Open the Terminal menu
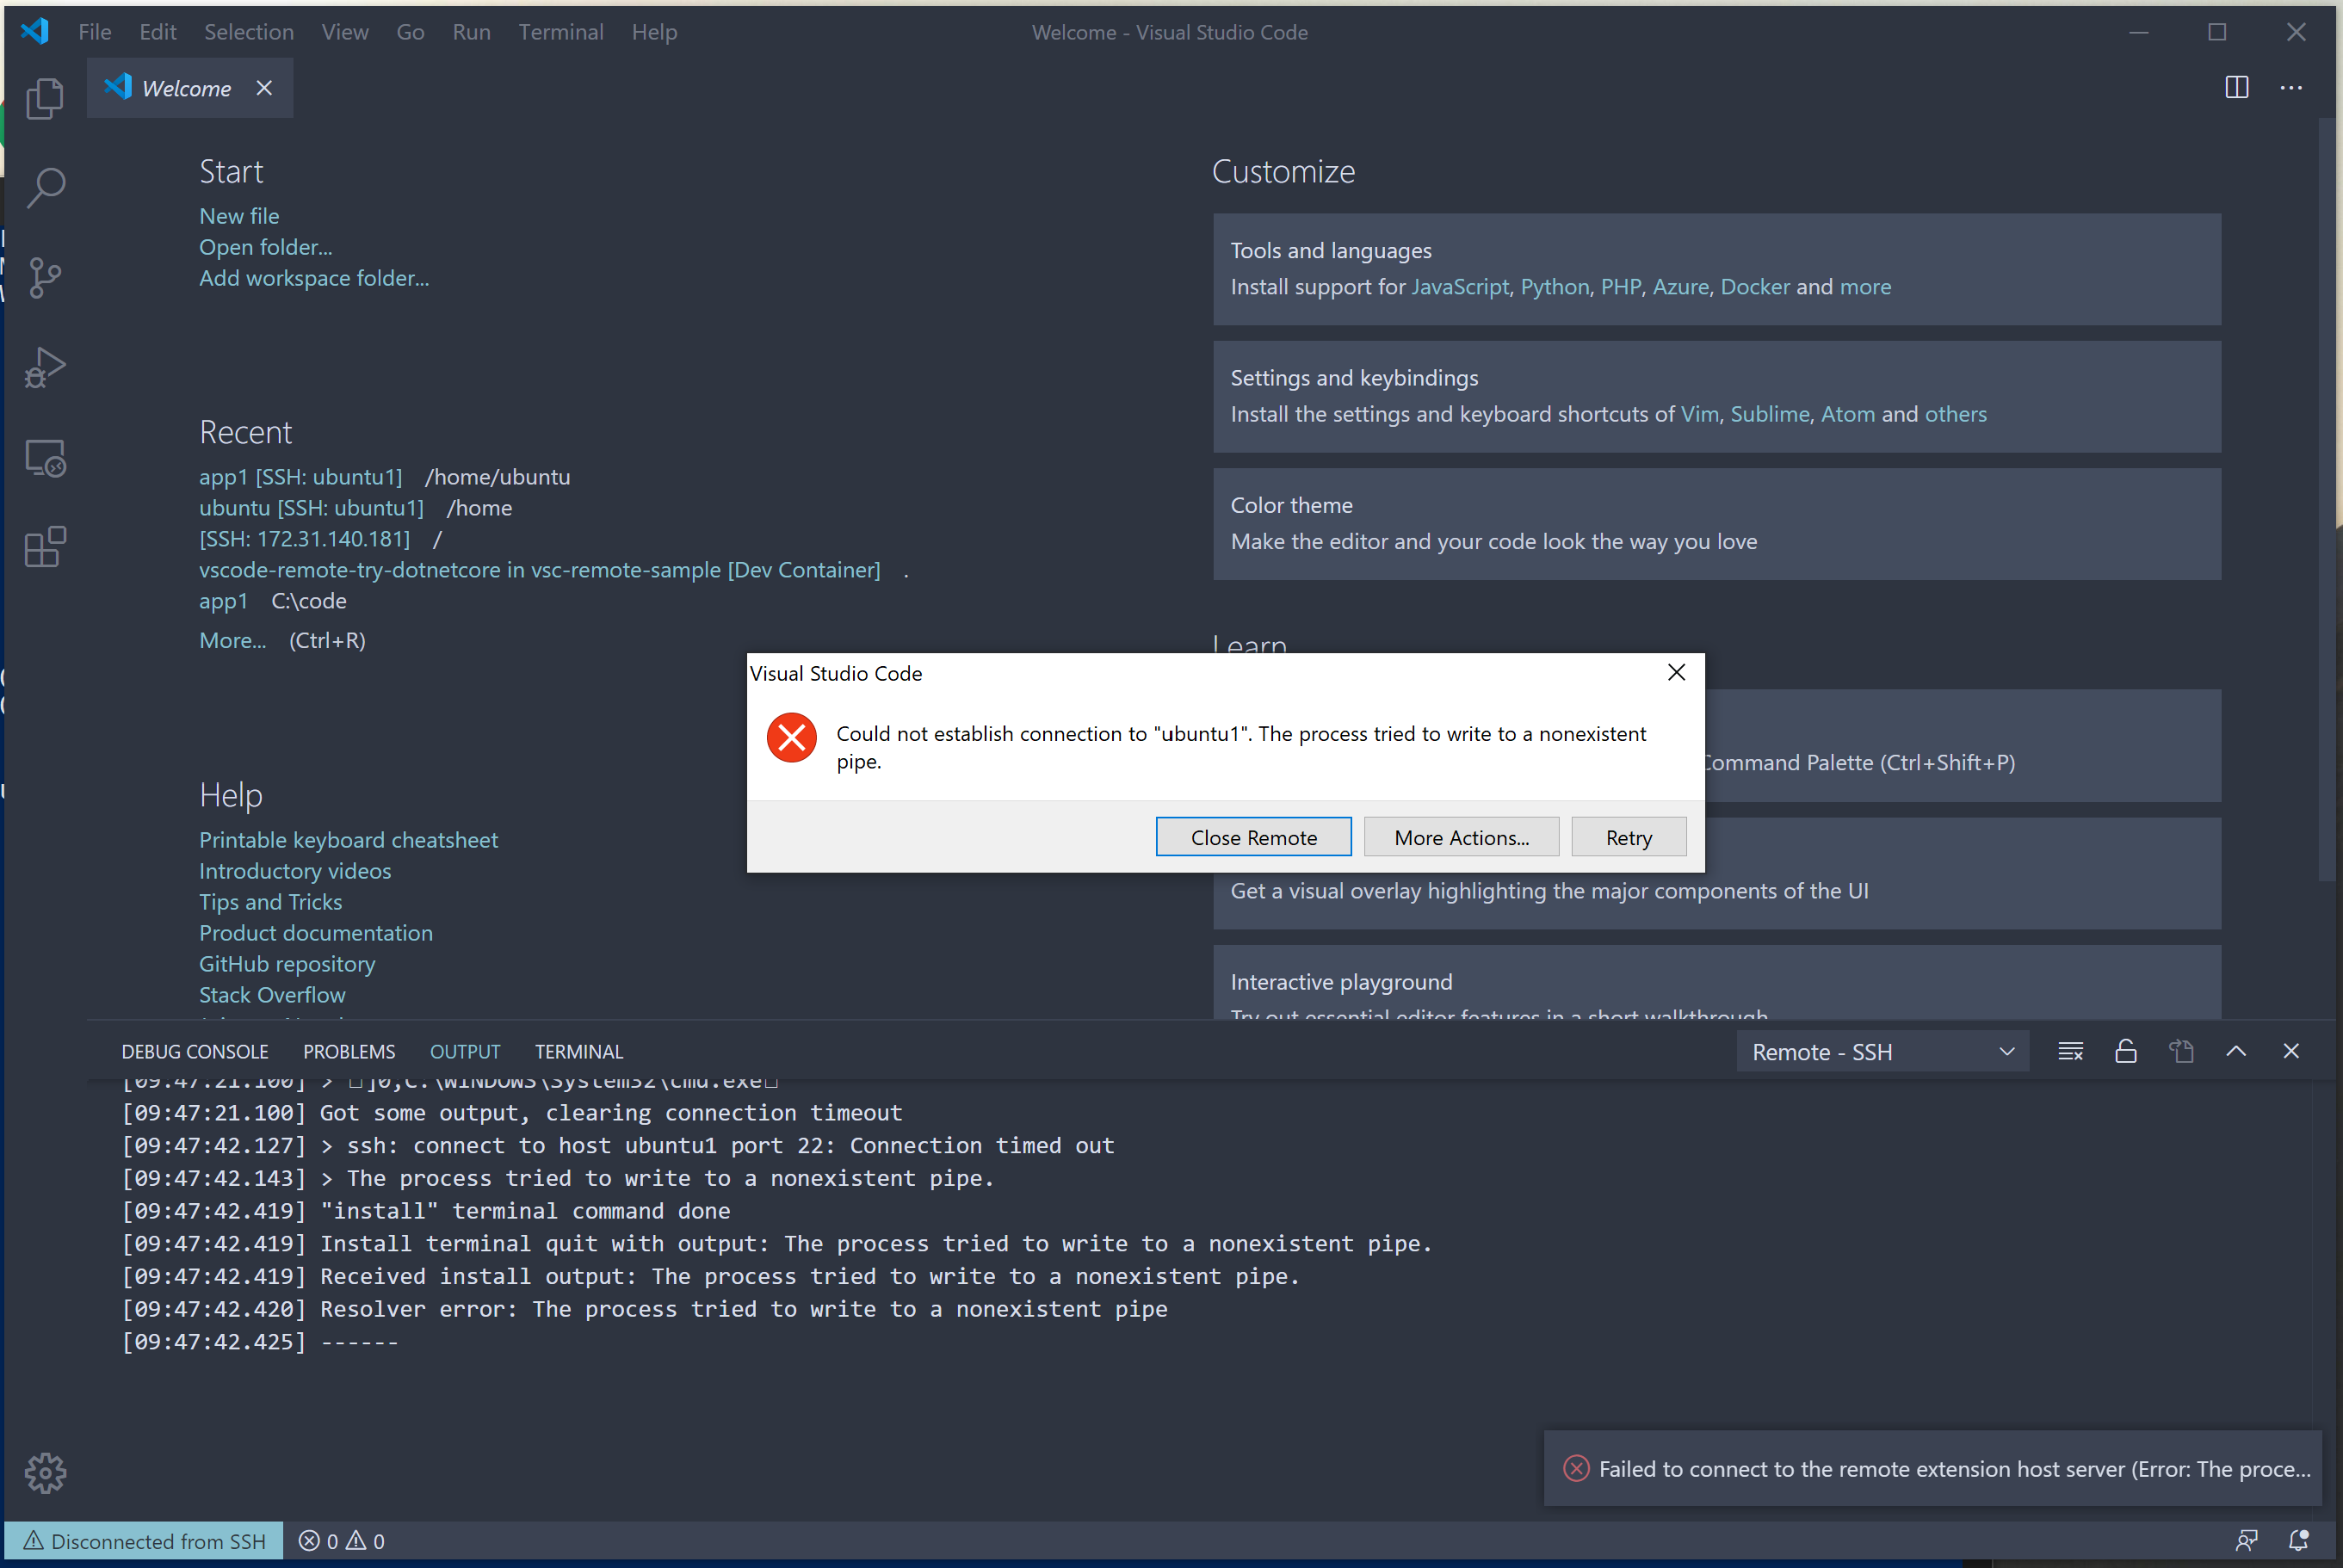2343x1568 pixels. [x=560, y=31]
